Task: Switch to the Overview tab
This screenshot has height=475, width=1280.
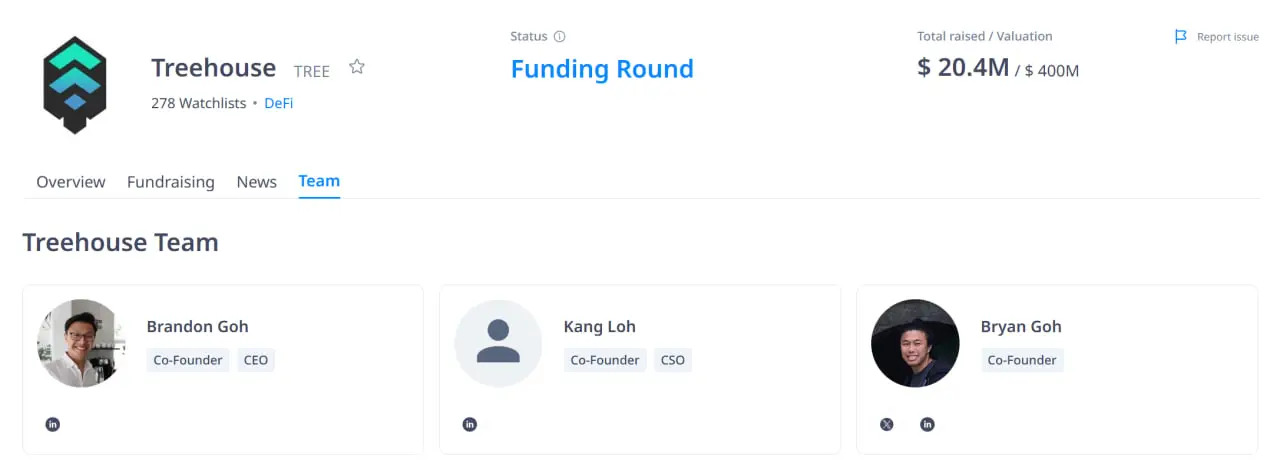Action: [70, 182]
